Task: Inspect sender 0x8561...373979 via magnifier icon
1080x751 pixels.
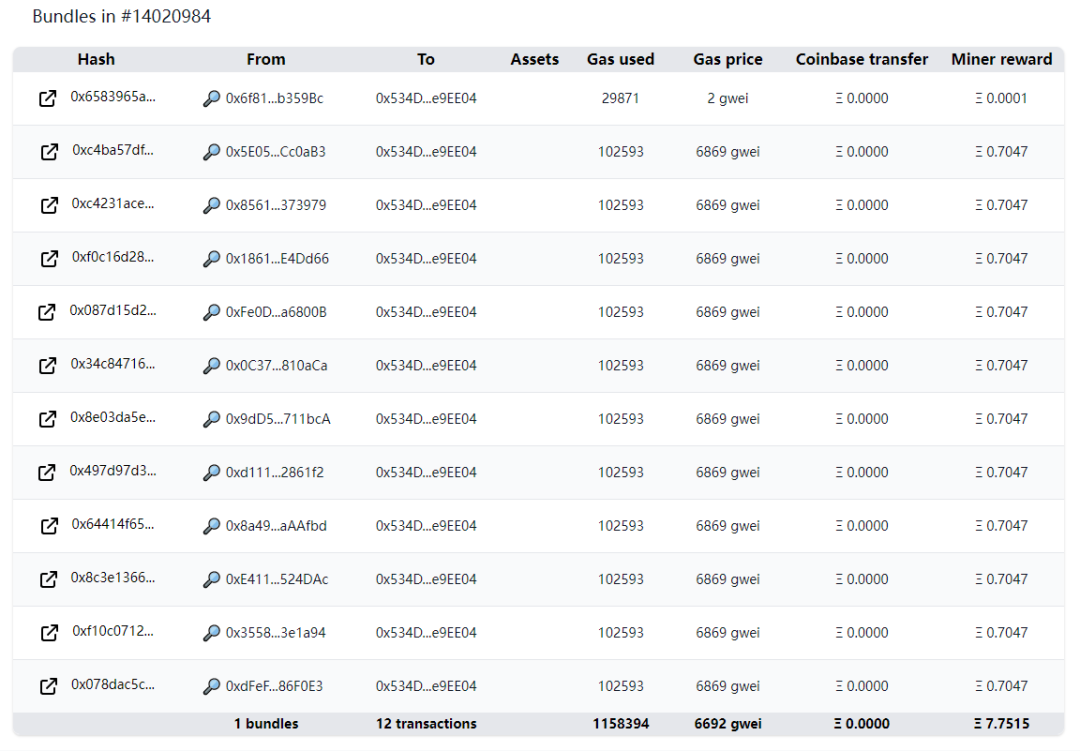Action: point(211,205)
